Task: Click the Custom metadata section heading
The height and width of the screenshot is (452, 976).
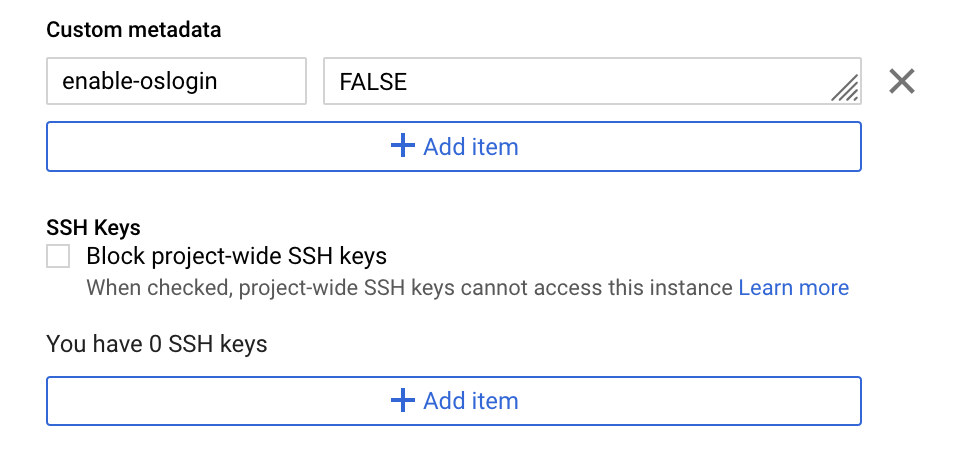Action: [x=134, y=29]
